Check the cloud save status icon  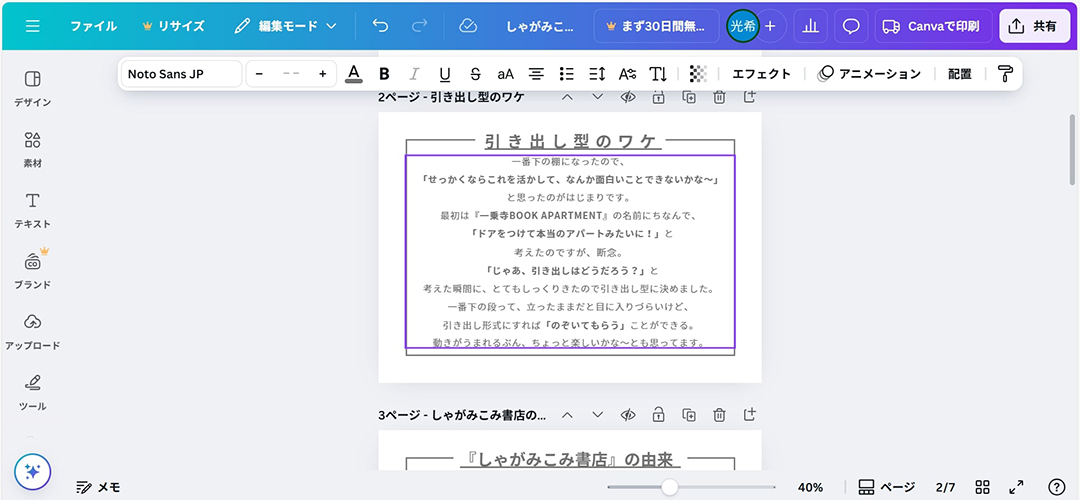point(468,26)
